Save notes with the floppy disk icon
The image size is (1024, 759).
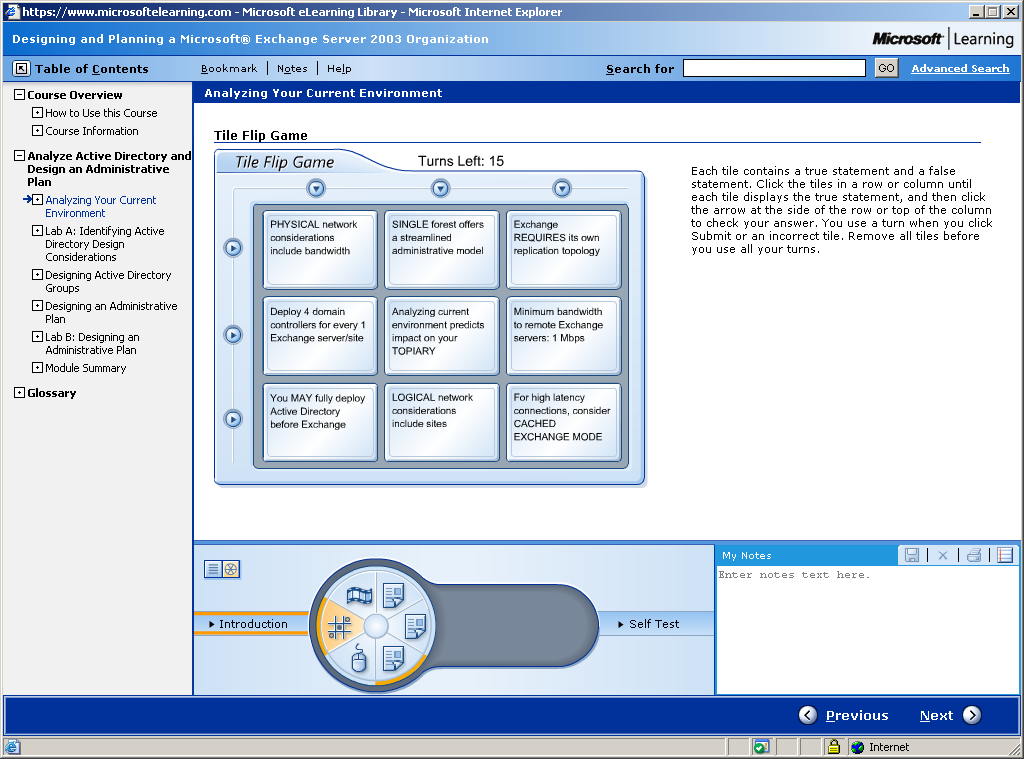point(912,555)
